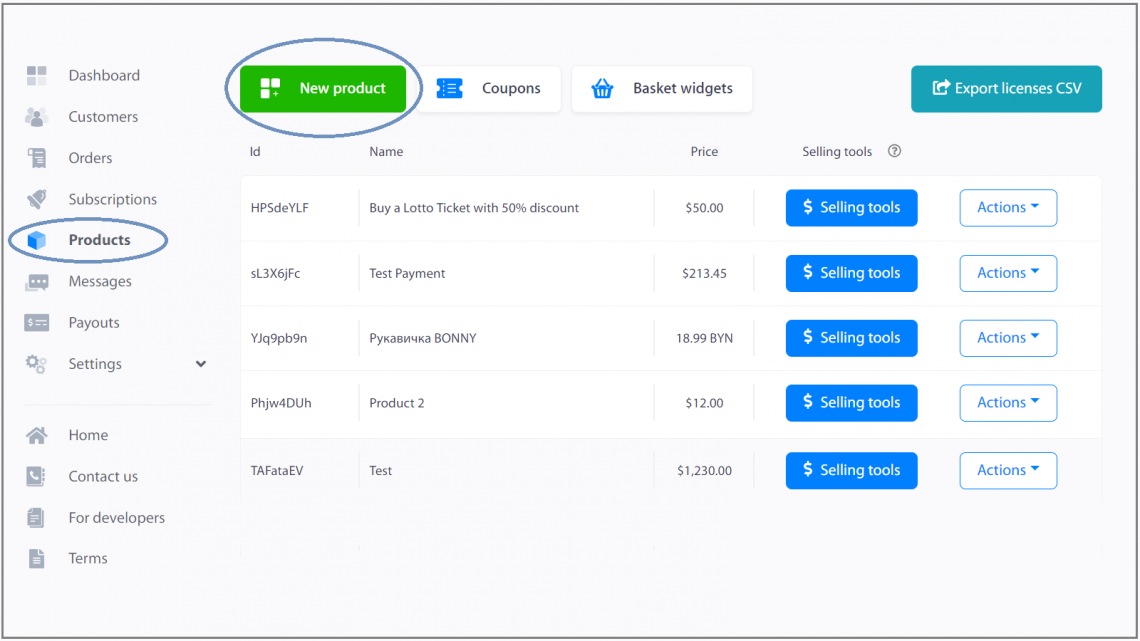Viewport: 1140px width, 641px height.
Task: Open Orders using its sidebar icon
Action: pos(37,157)
